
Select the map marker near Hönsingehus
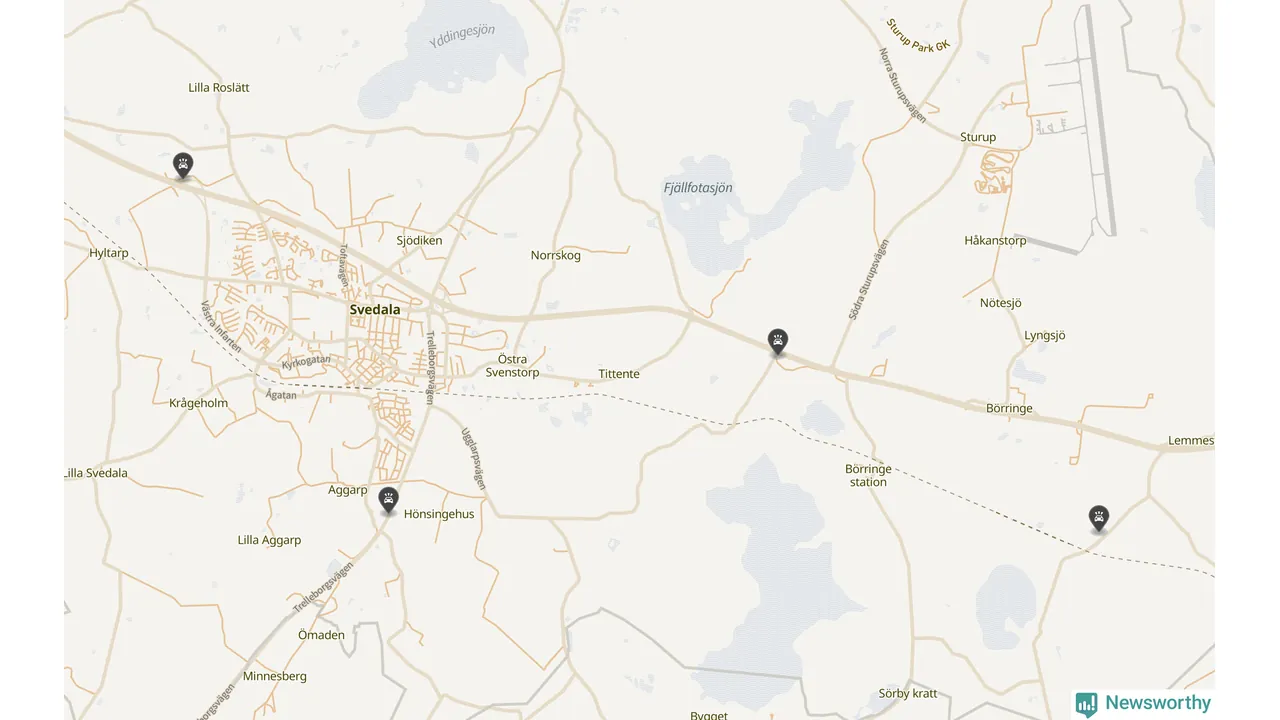pyautogui.click(x=389, y=500)
